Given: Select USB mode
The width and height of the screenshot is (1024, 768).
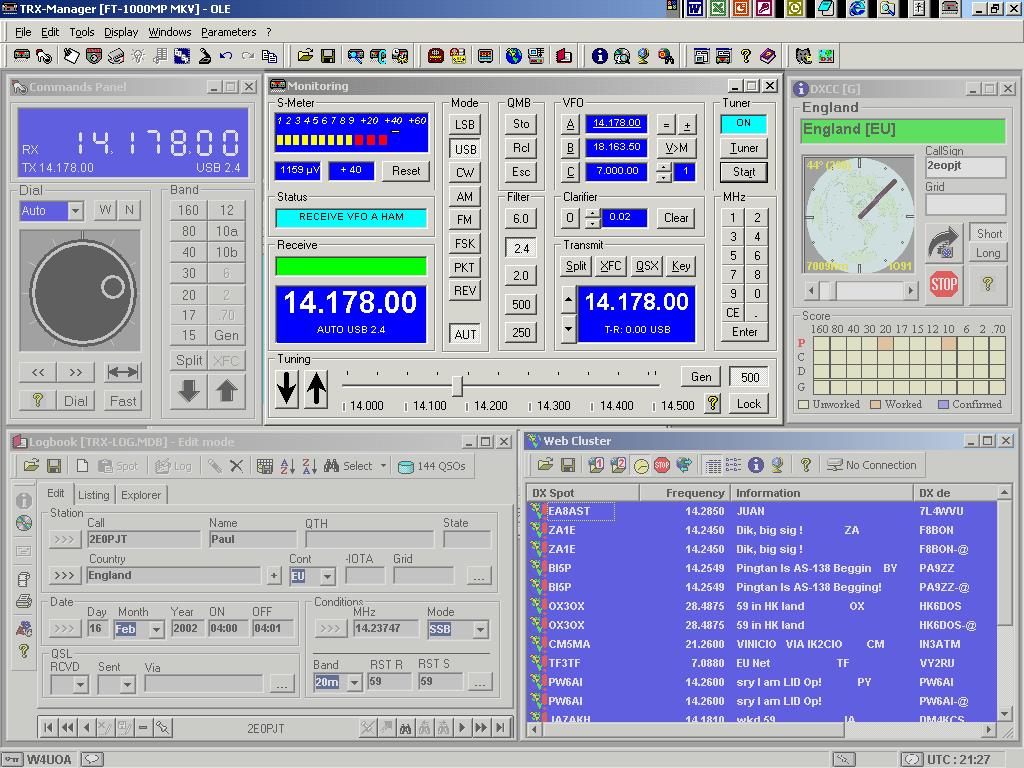Looking at the screenshot, I should point(465,150).
